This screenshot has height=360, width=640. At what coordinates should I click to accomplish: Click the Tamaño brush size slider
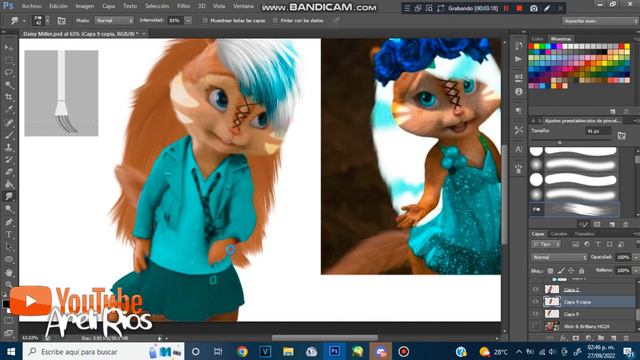[x=572, y=142]
